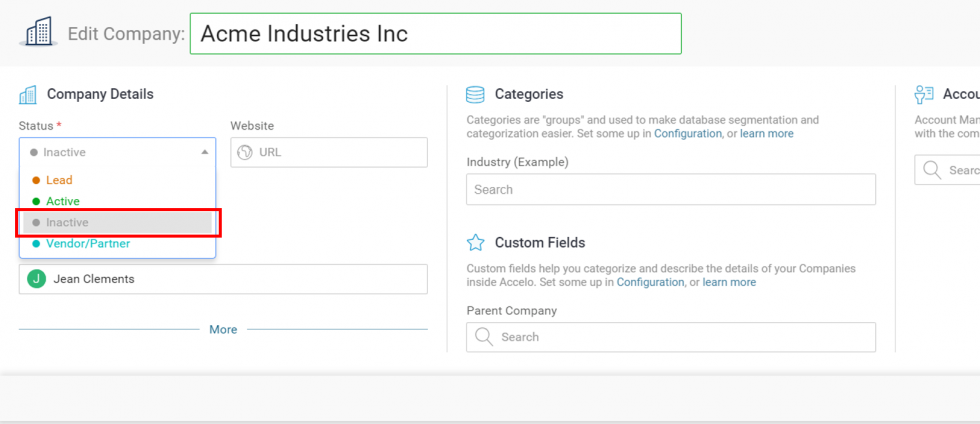This screenshot has height=424, width=980.
Task: Click the Industry (Example) label
Action: (518, 163)
